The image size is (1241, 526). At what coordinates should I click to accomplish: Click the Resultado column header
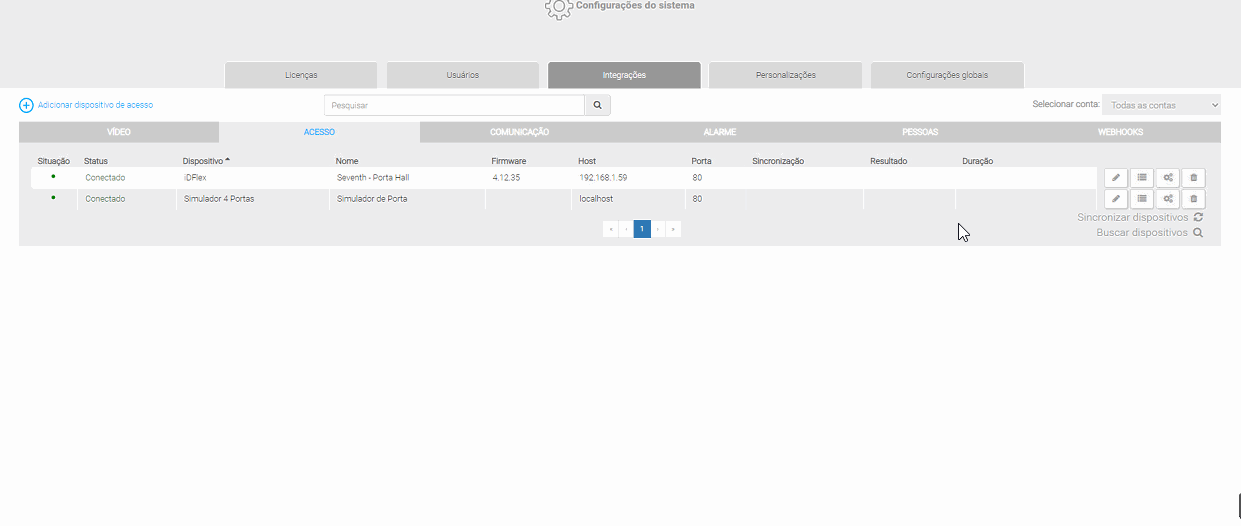889,161
